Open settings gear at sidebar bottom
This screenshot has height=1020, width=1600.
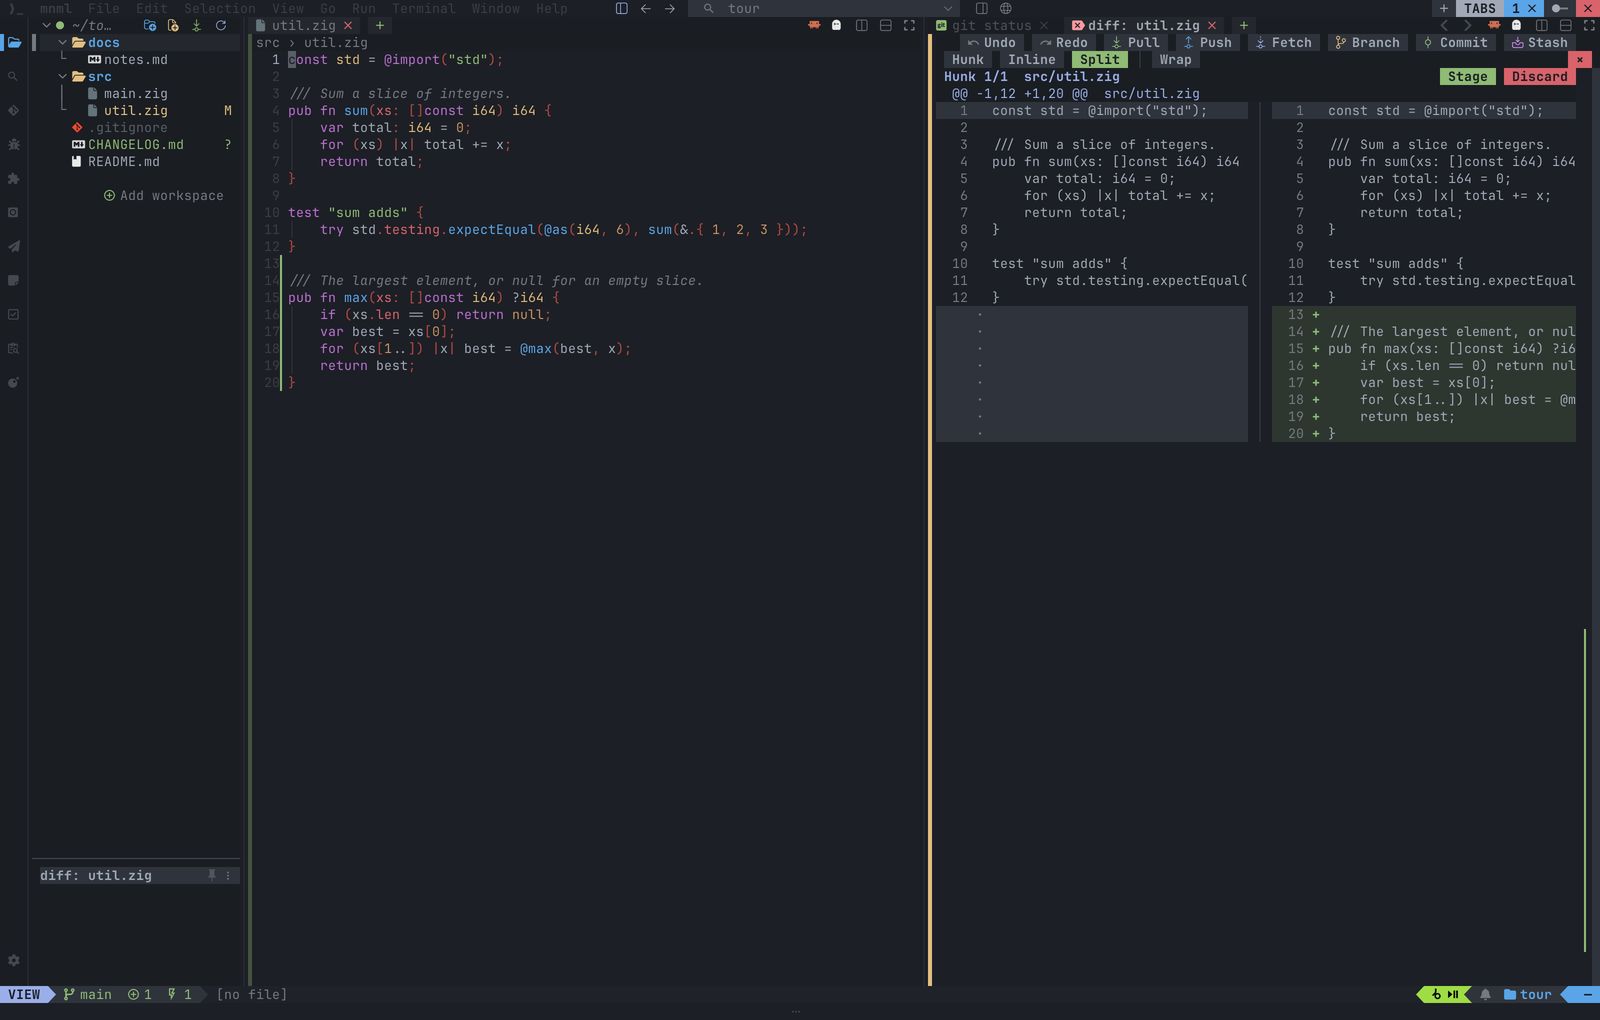(x=14, y=960)
